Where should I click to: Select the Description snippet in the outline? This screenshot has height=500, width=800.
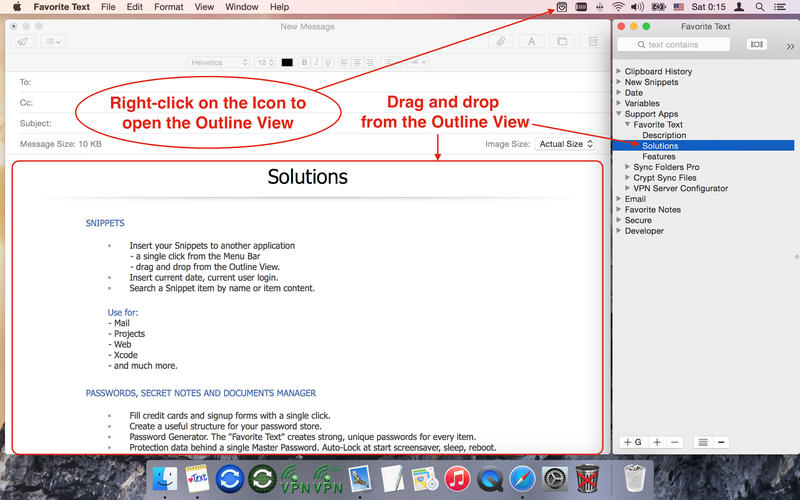pos(664,135)
